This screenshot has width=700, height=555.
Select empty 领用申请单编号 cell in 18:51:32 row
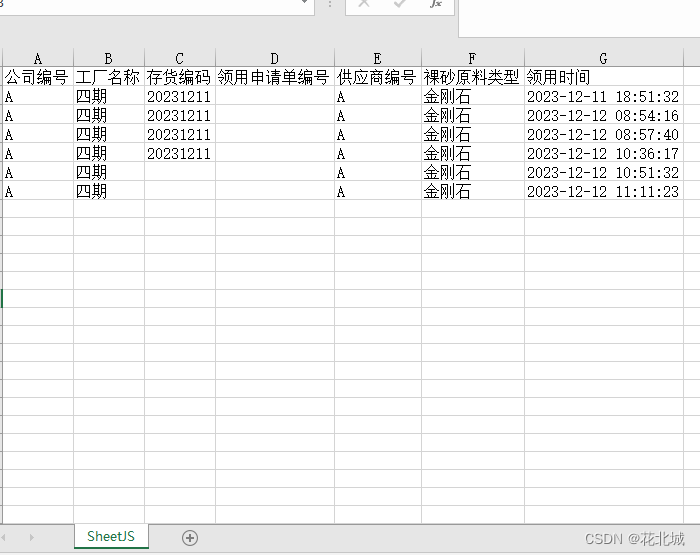coord(275,96)
